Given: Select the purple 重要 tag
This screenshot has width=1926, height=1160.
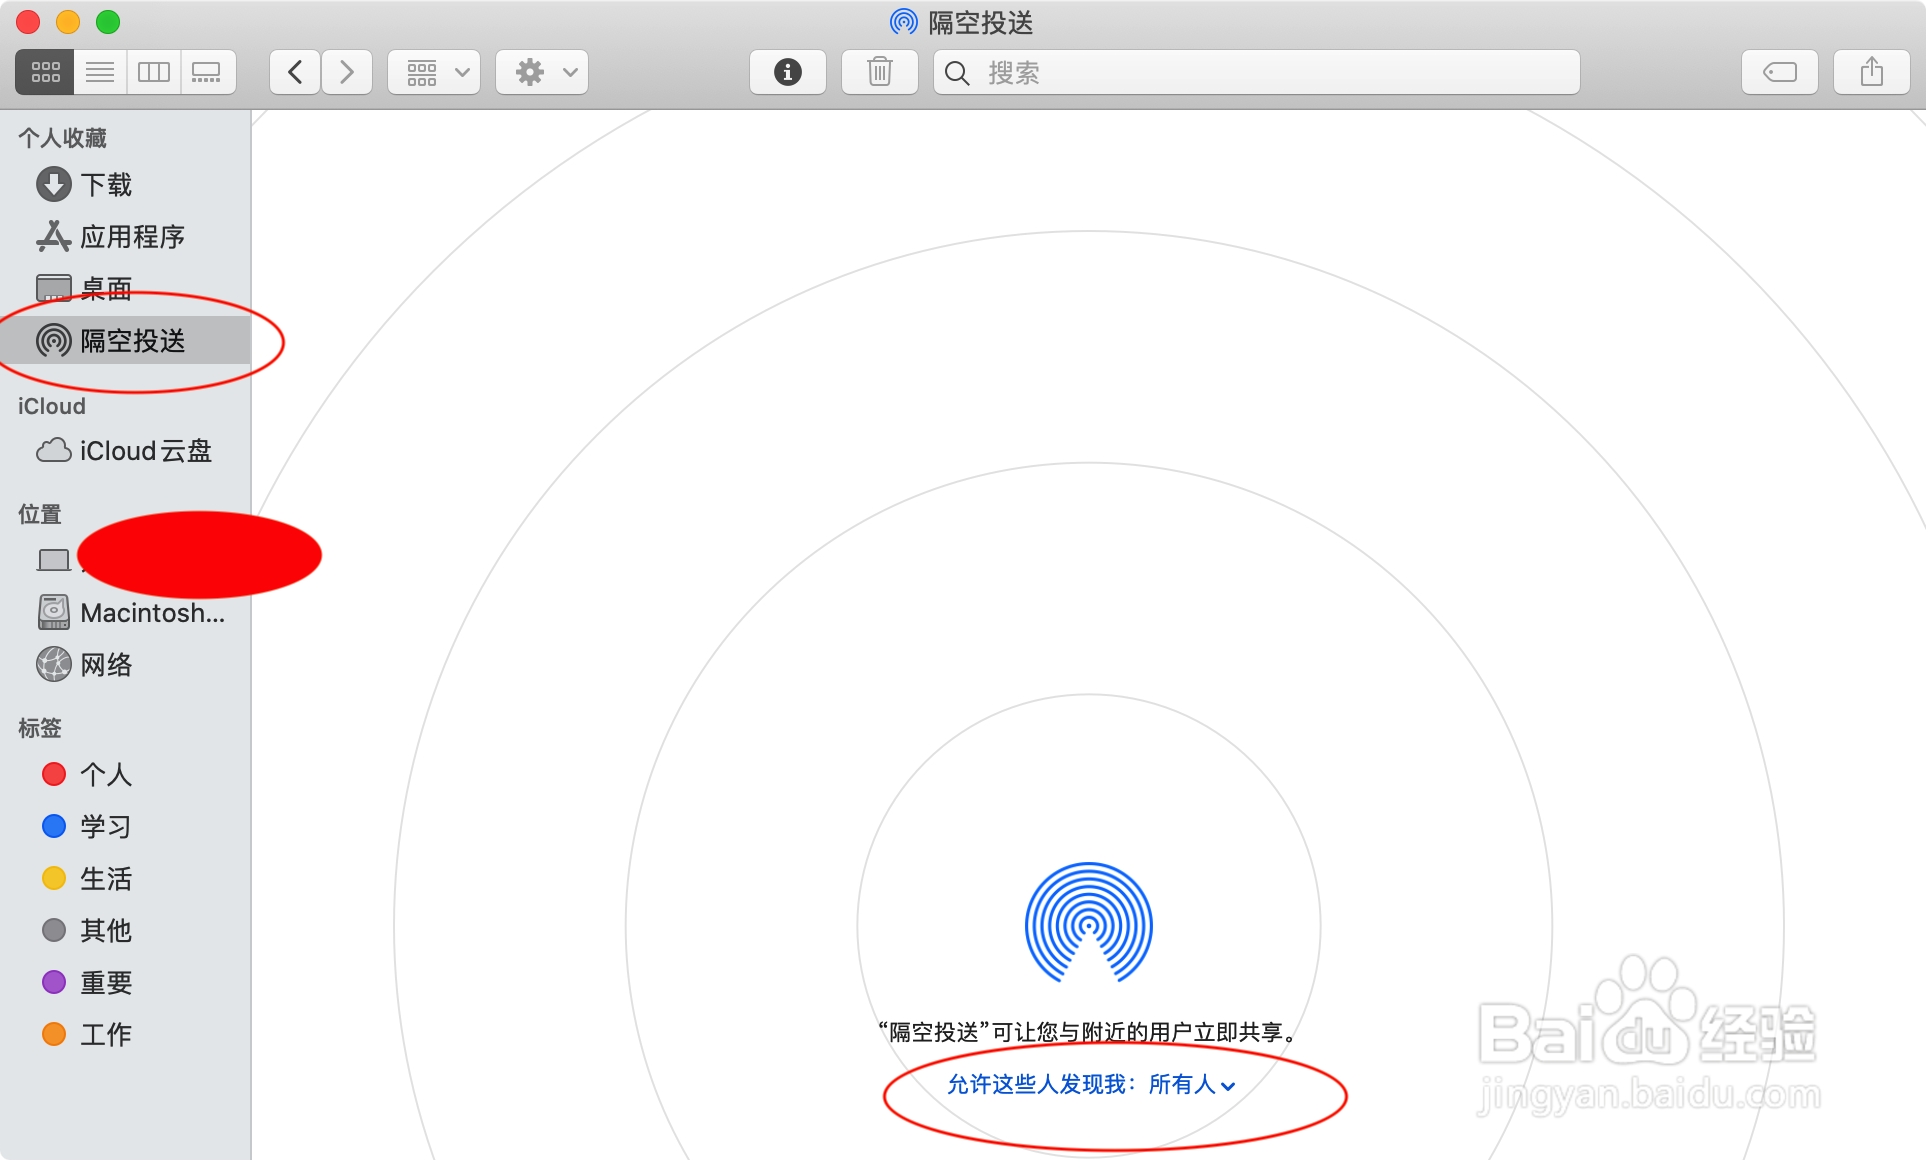Looking at the screenshot, I should [x=125, y=983].
